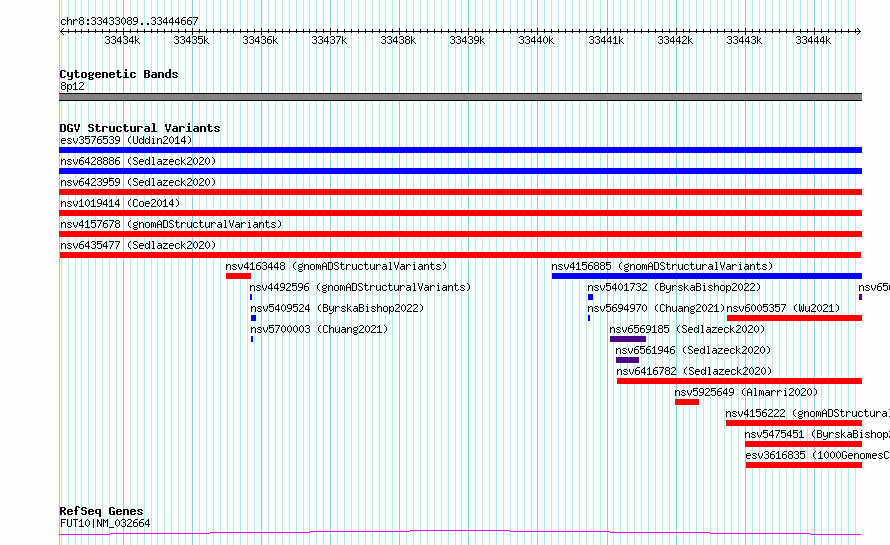Click the chr8:33433089..33444667 position label
This screenshot has height=545, width=890.
click(x=129, y=22)
